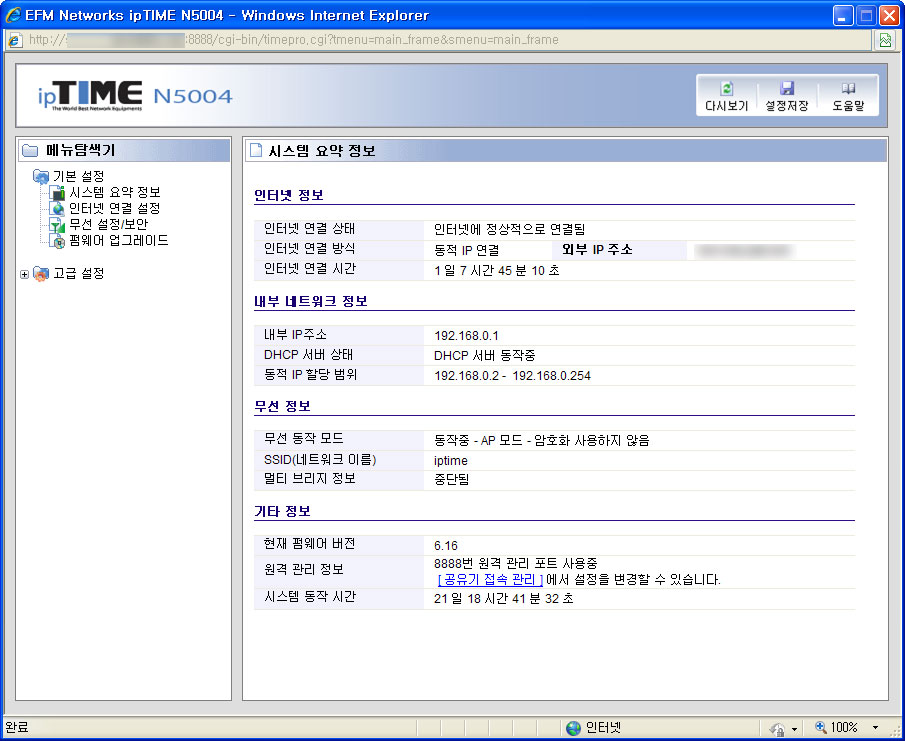Click the 시스템 요약 정보 tree icon
Image resolution: width=905 pixels, height=741 pixels.
point(57,193)
